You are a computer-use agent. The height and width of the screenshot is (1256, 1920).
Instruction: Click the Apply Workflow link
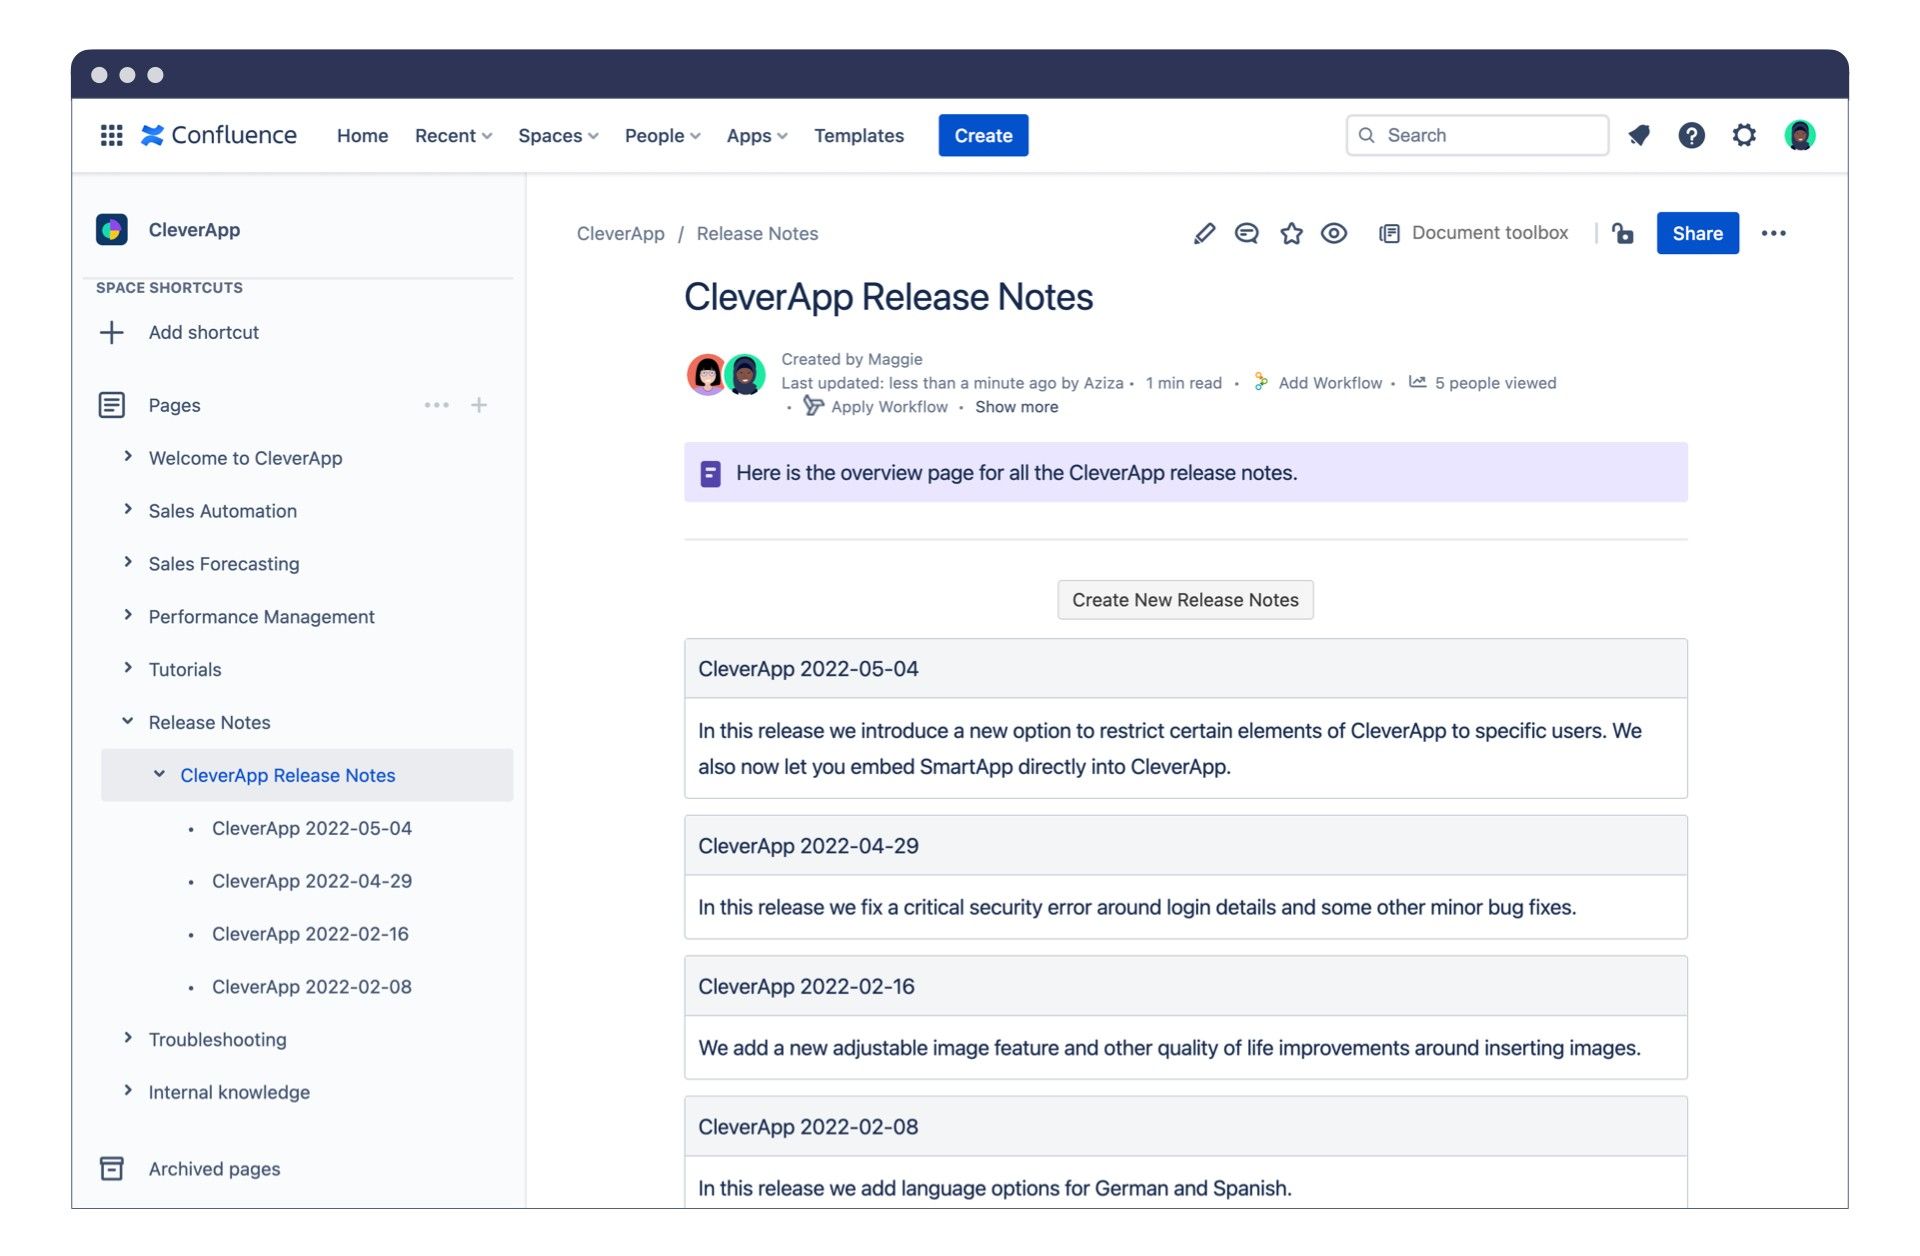pos(889,407)
